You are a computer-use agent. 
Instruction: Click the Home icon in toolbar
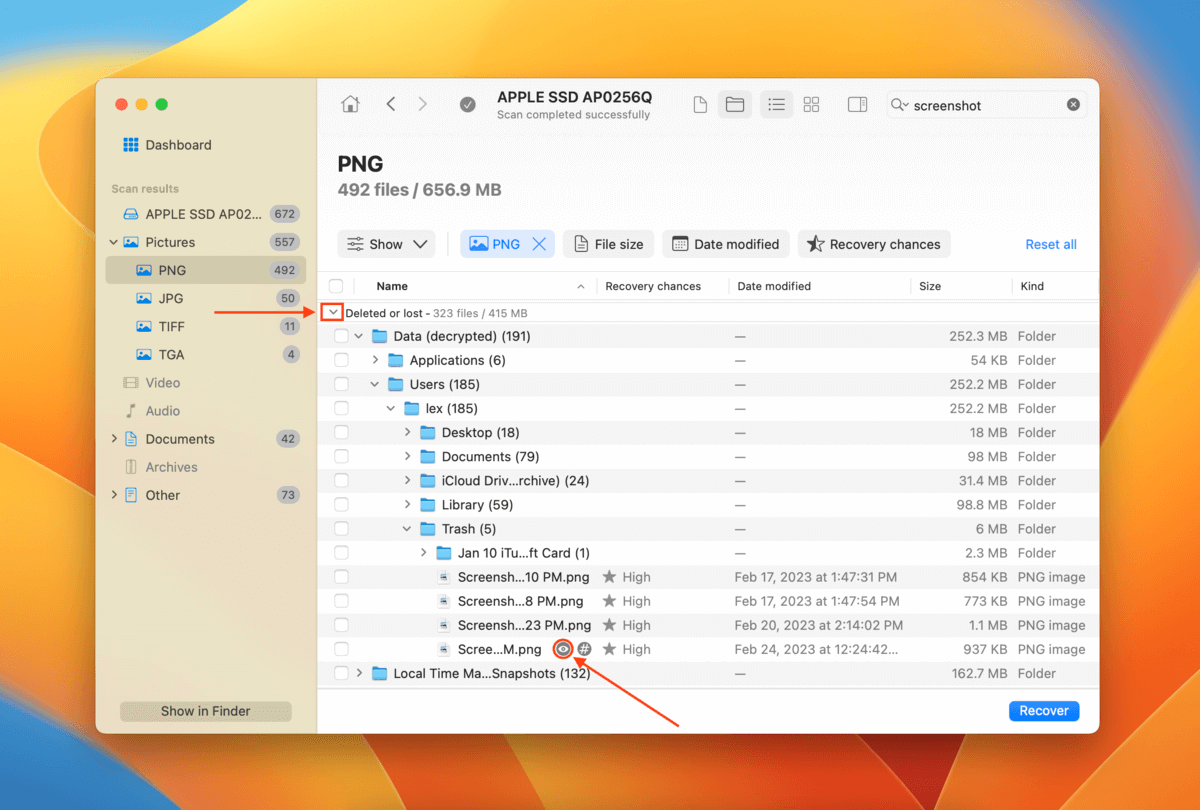pos(350,105)
